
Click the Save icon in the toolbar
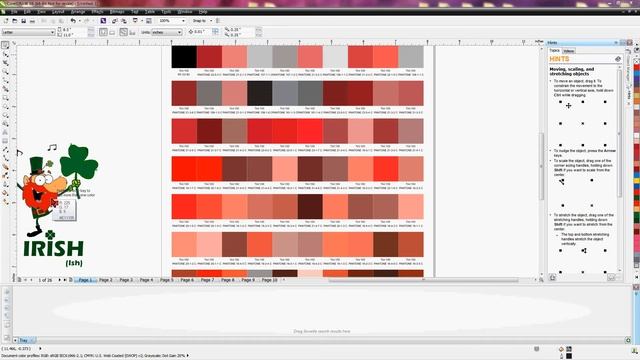click(24, 21)
